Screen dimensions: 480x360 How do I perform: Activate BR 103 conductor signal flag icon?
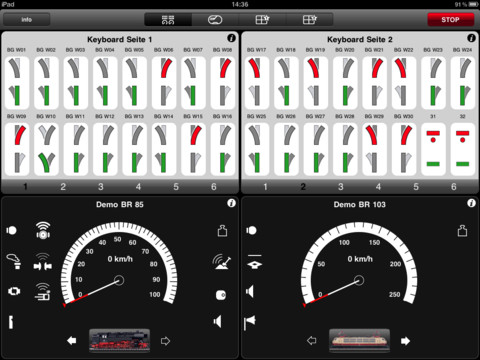[250, 323]
